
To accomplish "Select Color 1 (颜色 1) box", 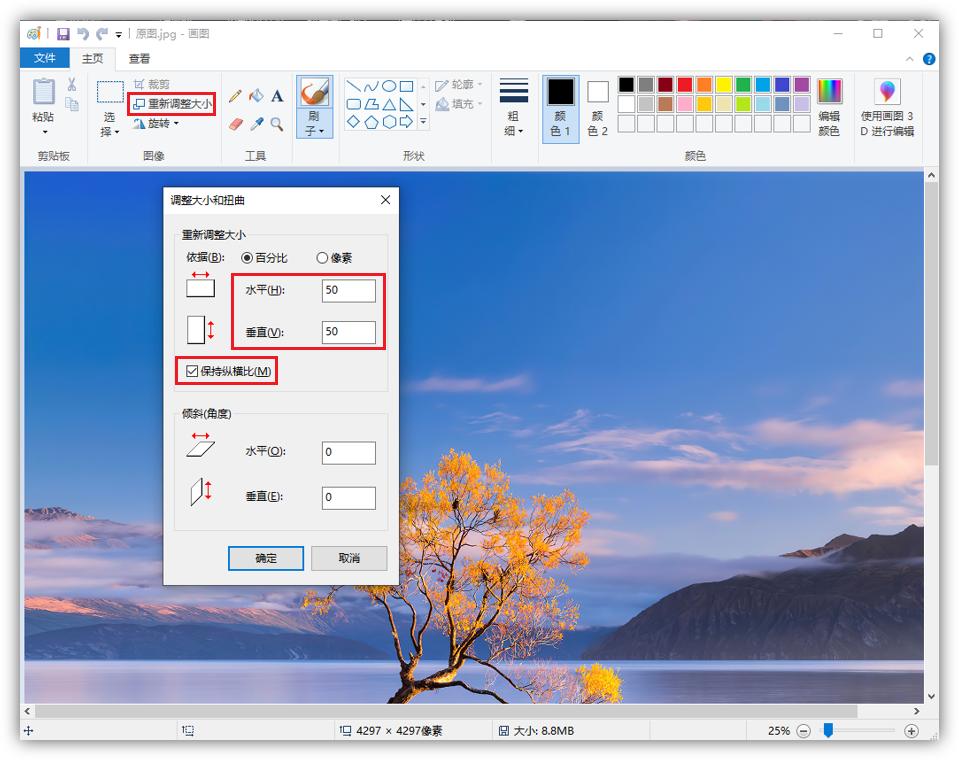I will [x=560, y=109].
